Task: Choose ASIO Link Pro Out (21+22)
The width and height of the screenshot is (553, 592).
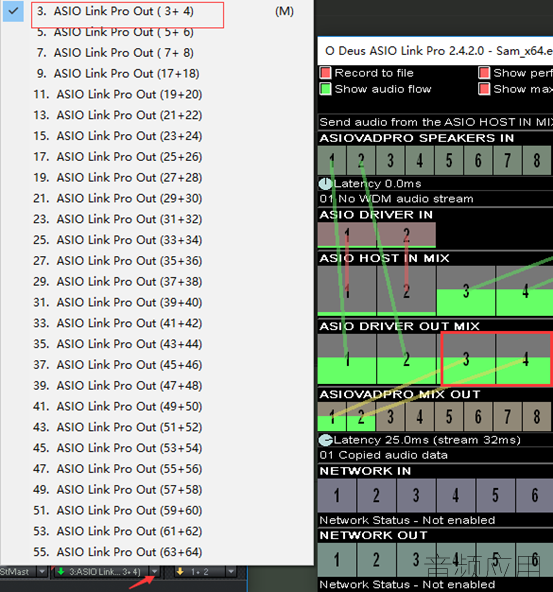Action: [x=157, y=115]
